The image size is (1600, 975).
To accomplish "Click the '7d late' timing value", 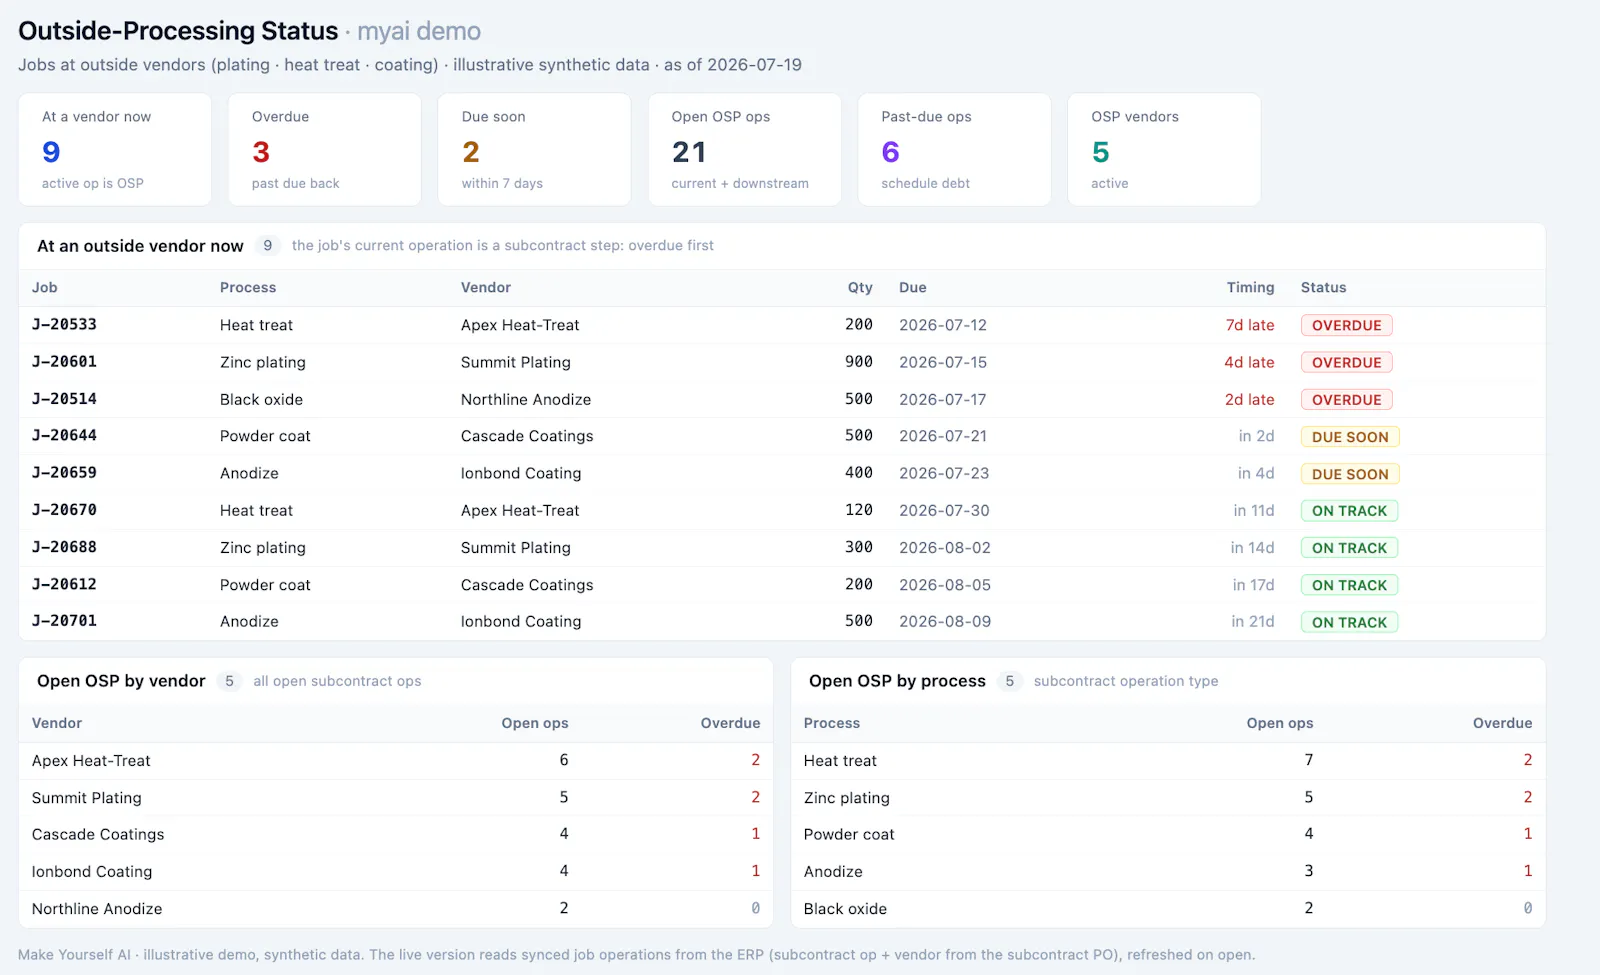I will click(x=1250, y=325).
